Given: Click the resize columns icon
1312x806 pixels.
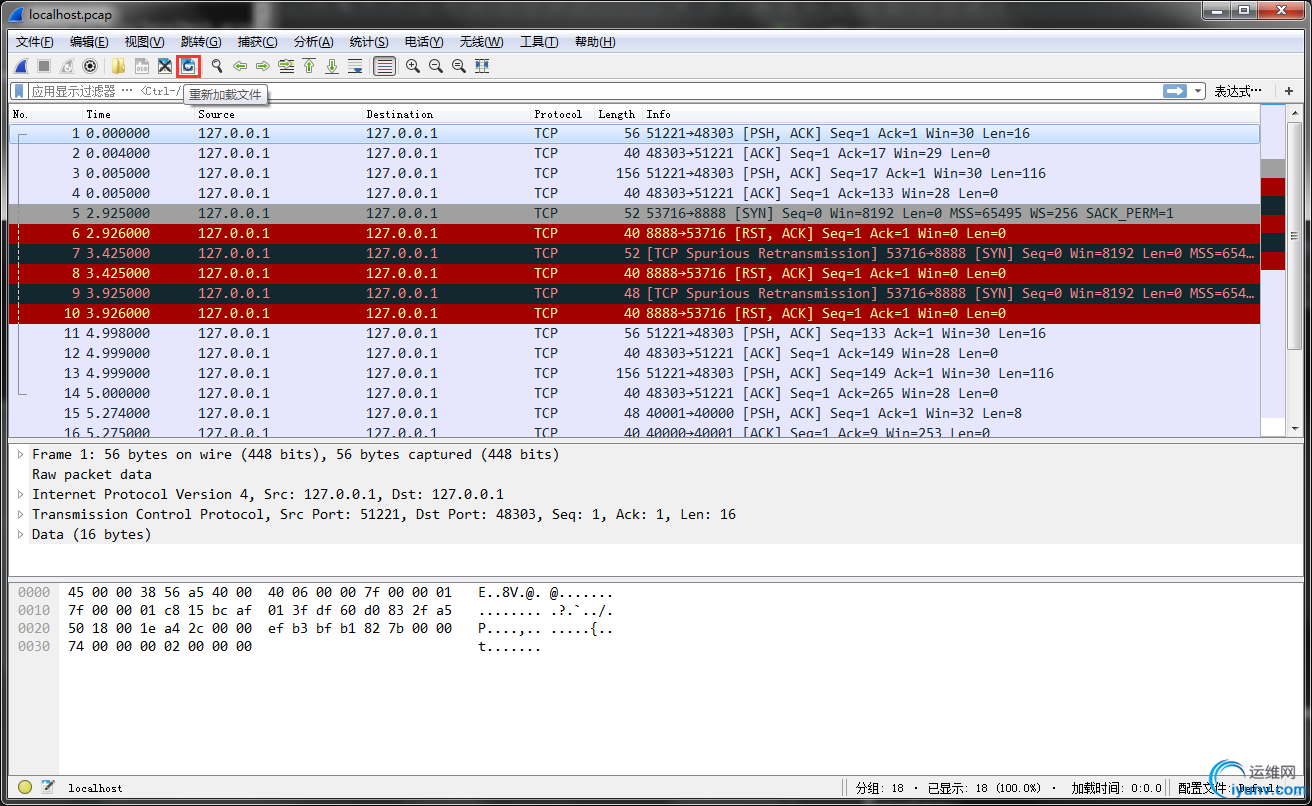Looking at the screenshot, I should pos(482,66).
